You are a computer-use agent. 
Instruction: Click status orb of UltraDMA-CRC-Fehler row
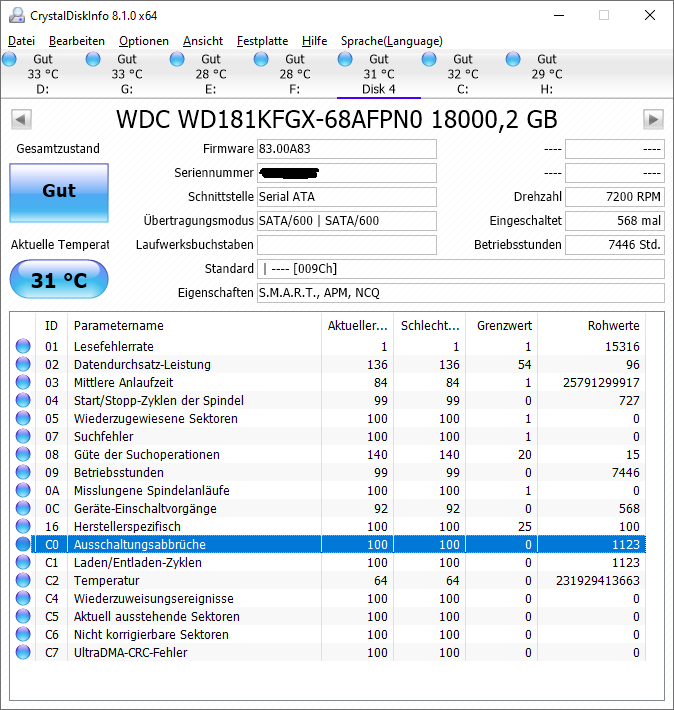[x=23, y=652]
